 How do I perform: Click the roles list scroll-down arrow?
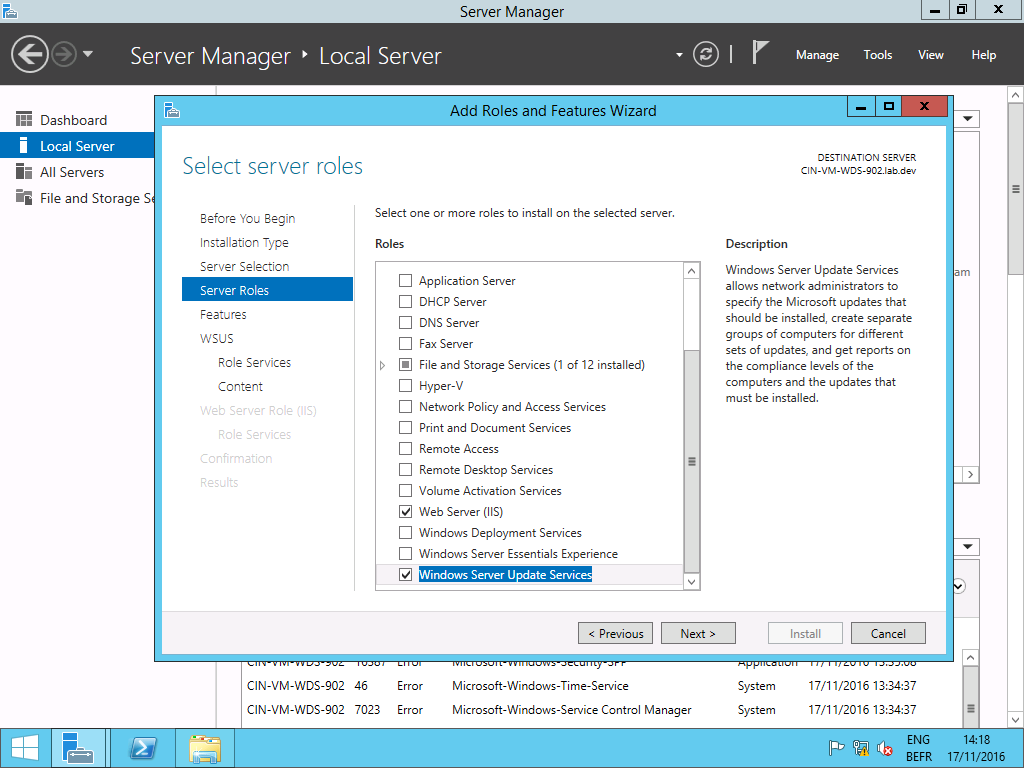(x=692, y=581)
